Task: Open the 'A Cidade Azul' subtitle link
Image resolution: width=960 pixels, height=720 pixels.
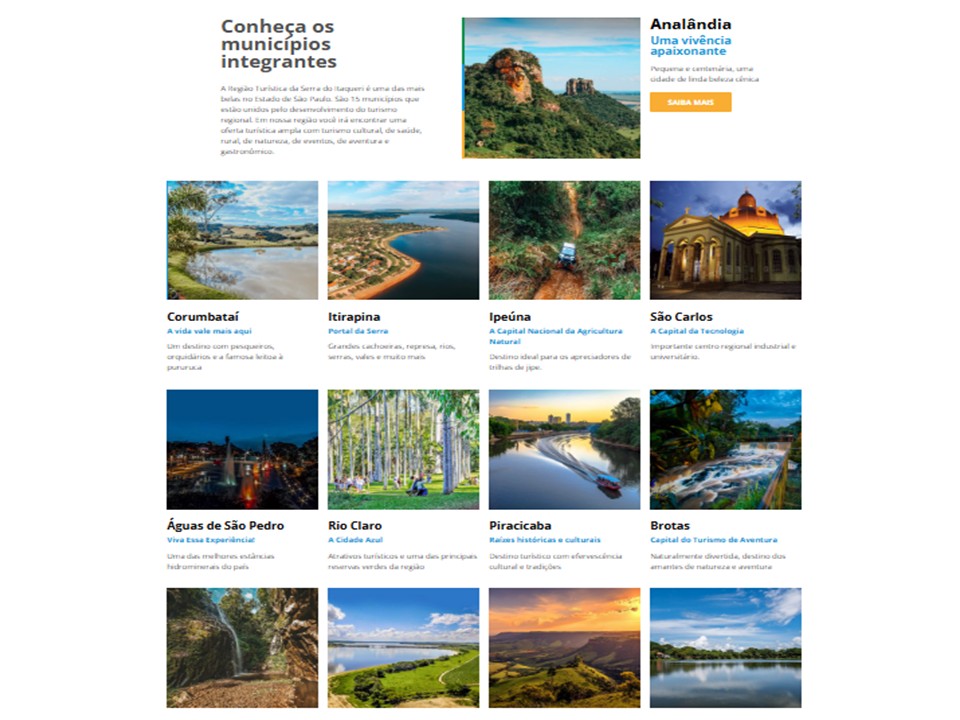Action: [x=355, y=540]
